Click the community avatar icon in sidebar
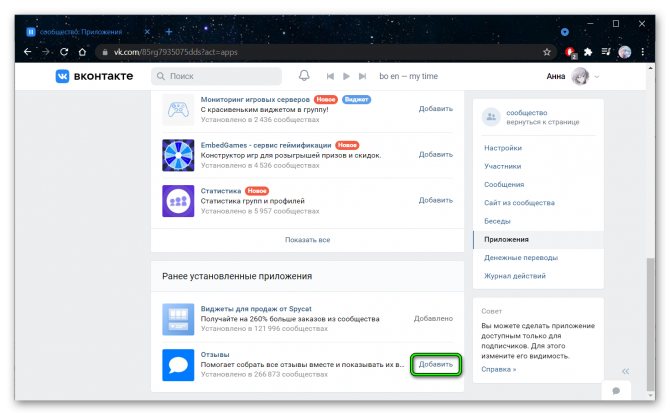The height and width of the screenshot is (415, 670). point(491,117)
